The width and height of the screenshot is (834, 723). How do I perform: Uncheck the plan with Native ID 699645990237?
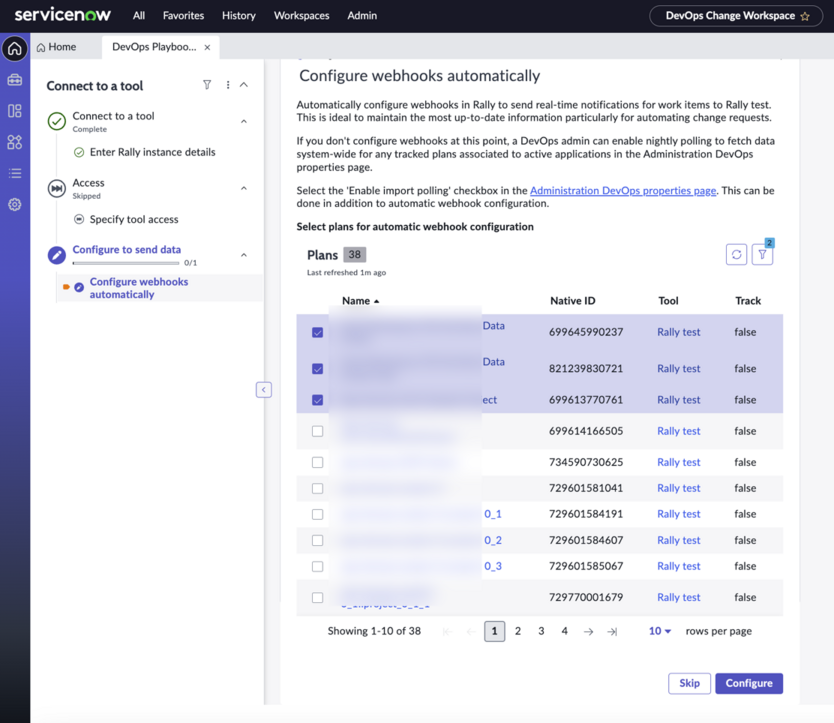[x=318, y=333]
